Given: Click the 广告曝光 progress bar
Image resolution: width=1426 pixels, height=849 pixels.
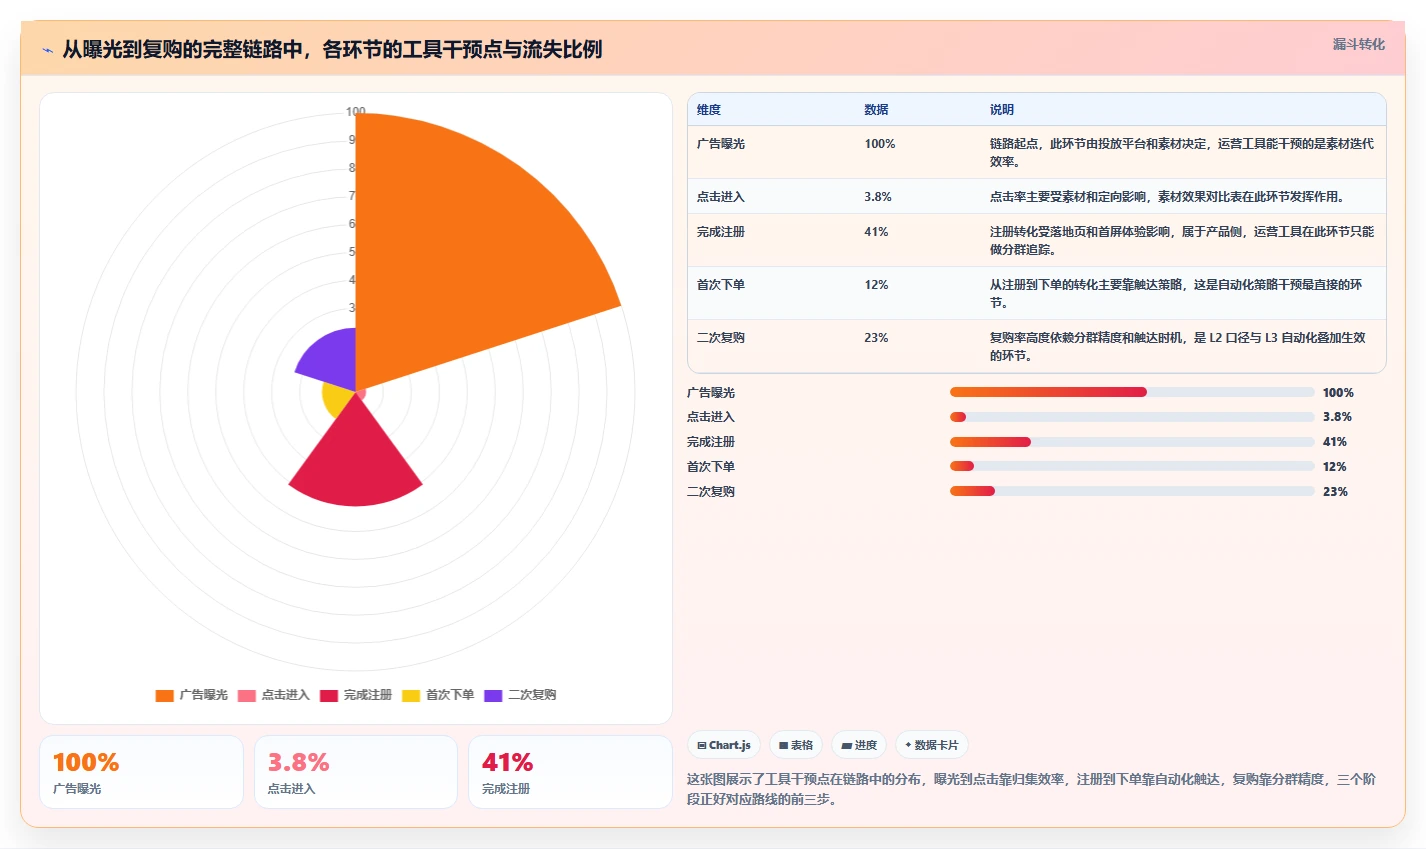Looking at the screenshot, I should [x=1132, y=392].
